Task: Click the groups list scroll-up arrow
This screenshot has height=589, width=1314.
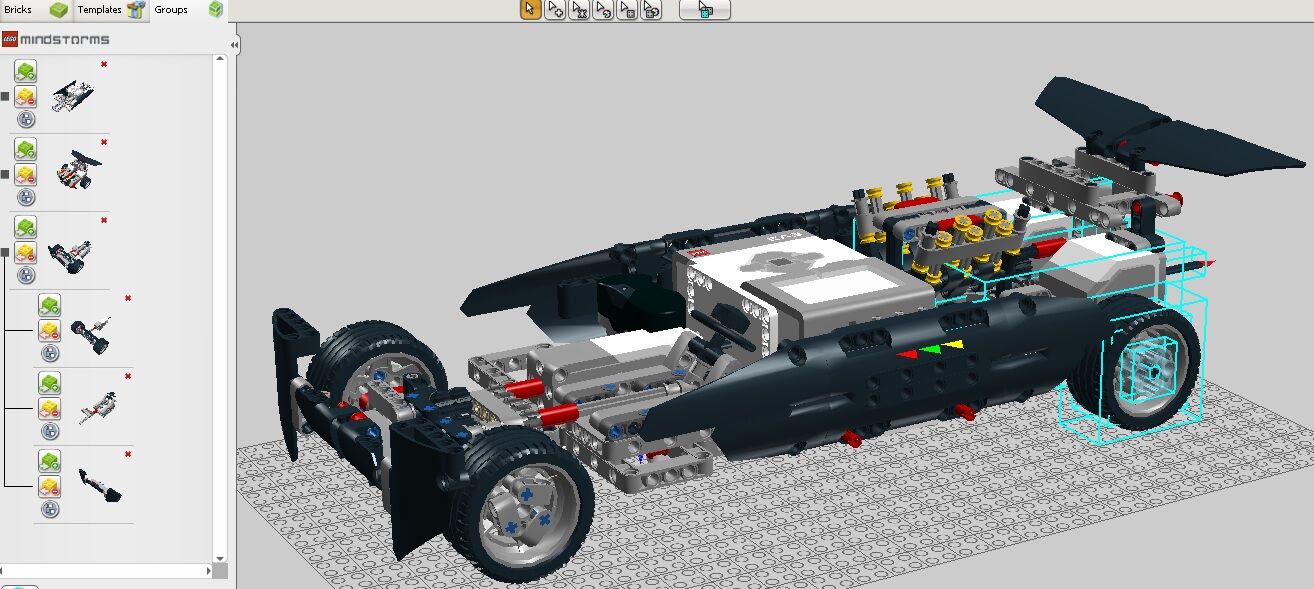Action: (220, 60)
